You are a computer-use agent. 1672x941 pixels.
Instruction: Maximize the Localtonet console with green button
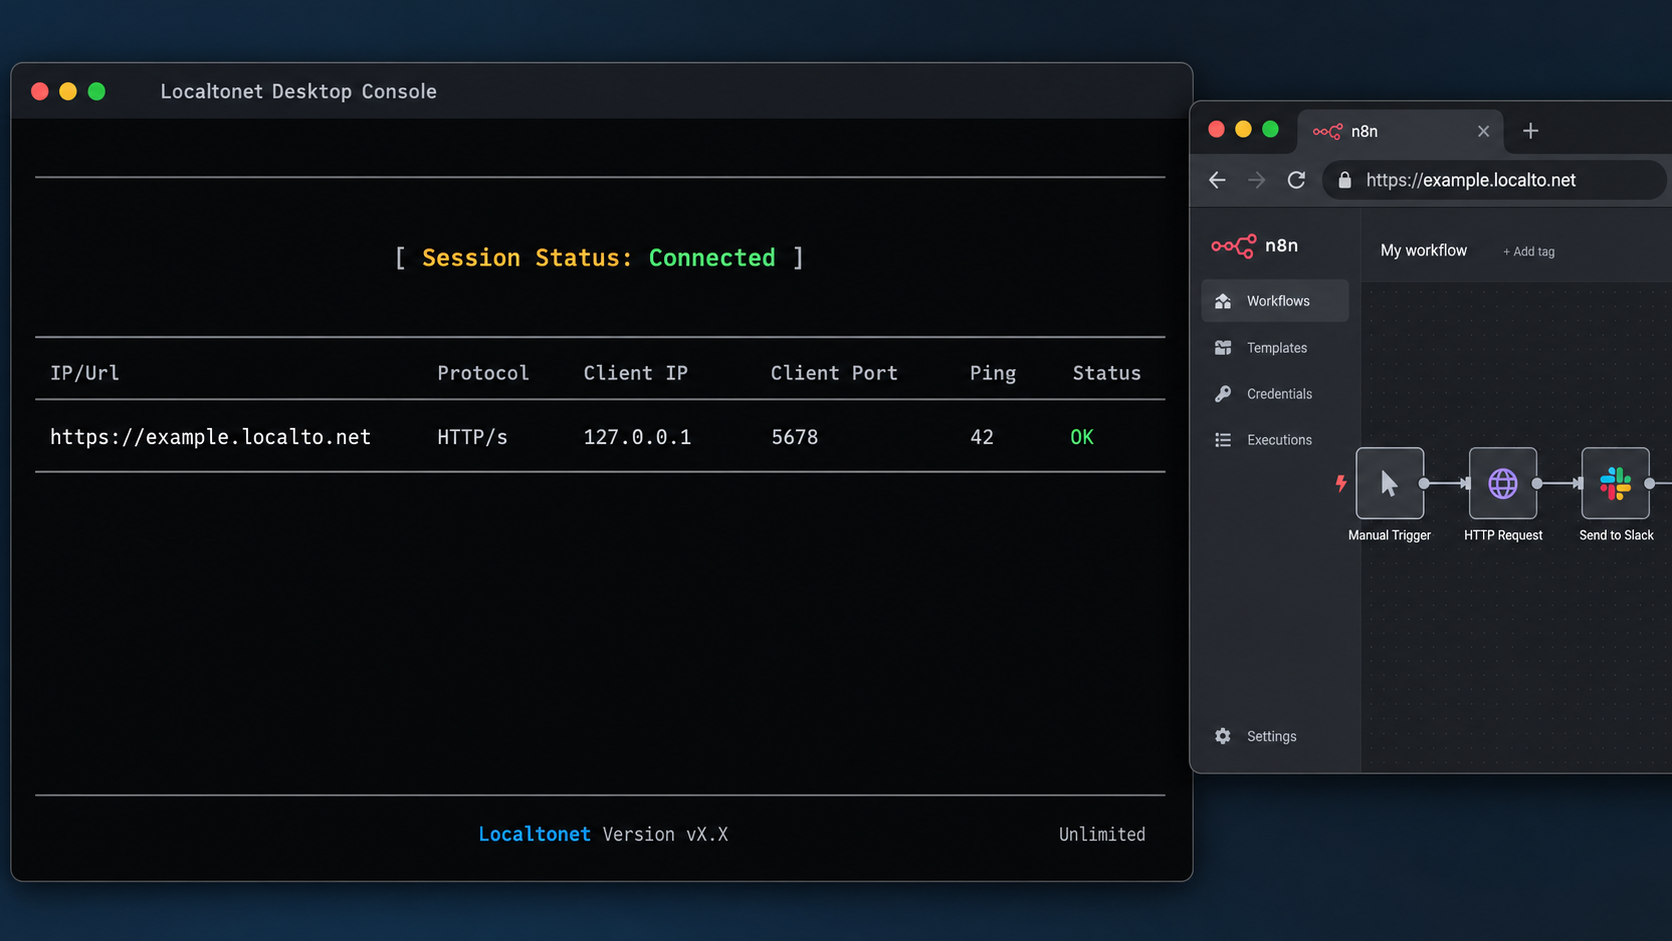tap(97, 91)
